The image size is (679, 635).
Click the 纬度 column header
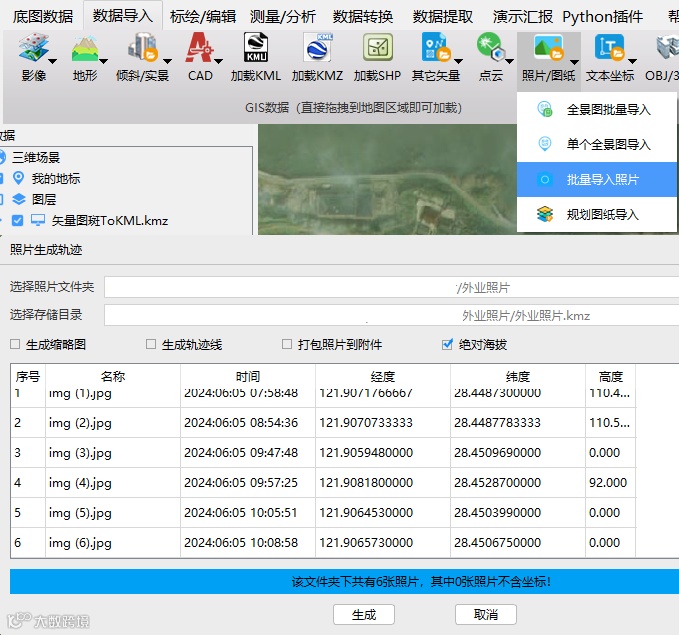518,376
